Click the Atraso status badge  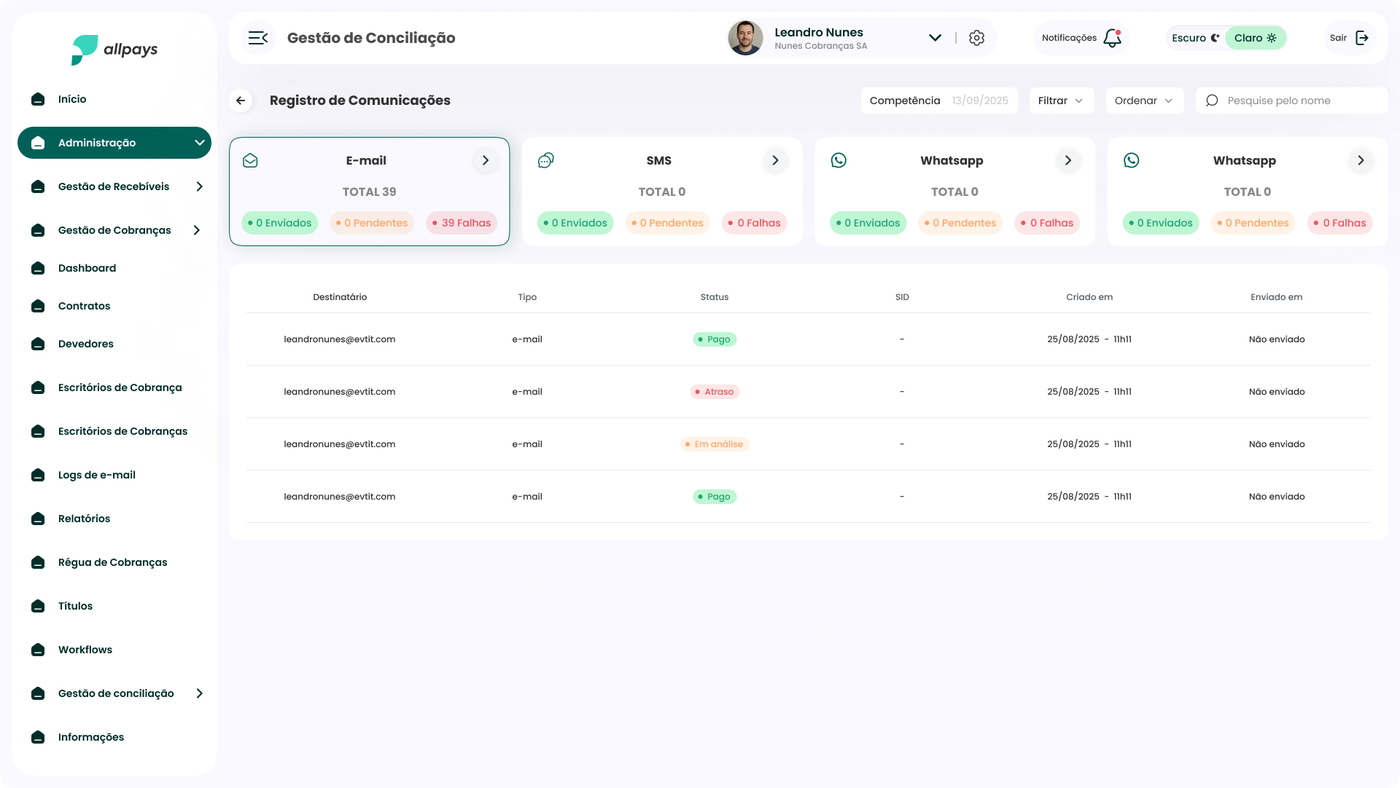pos(715,392)
